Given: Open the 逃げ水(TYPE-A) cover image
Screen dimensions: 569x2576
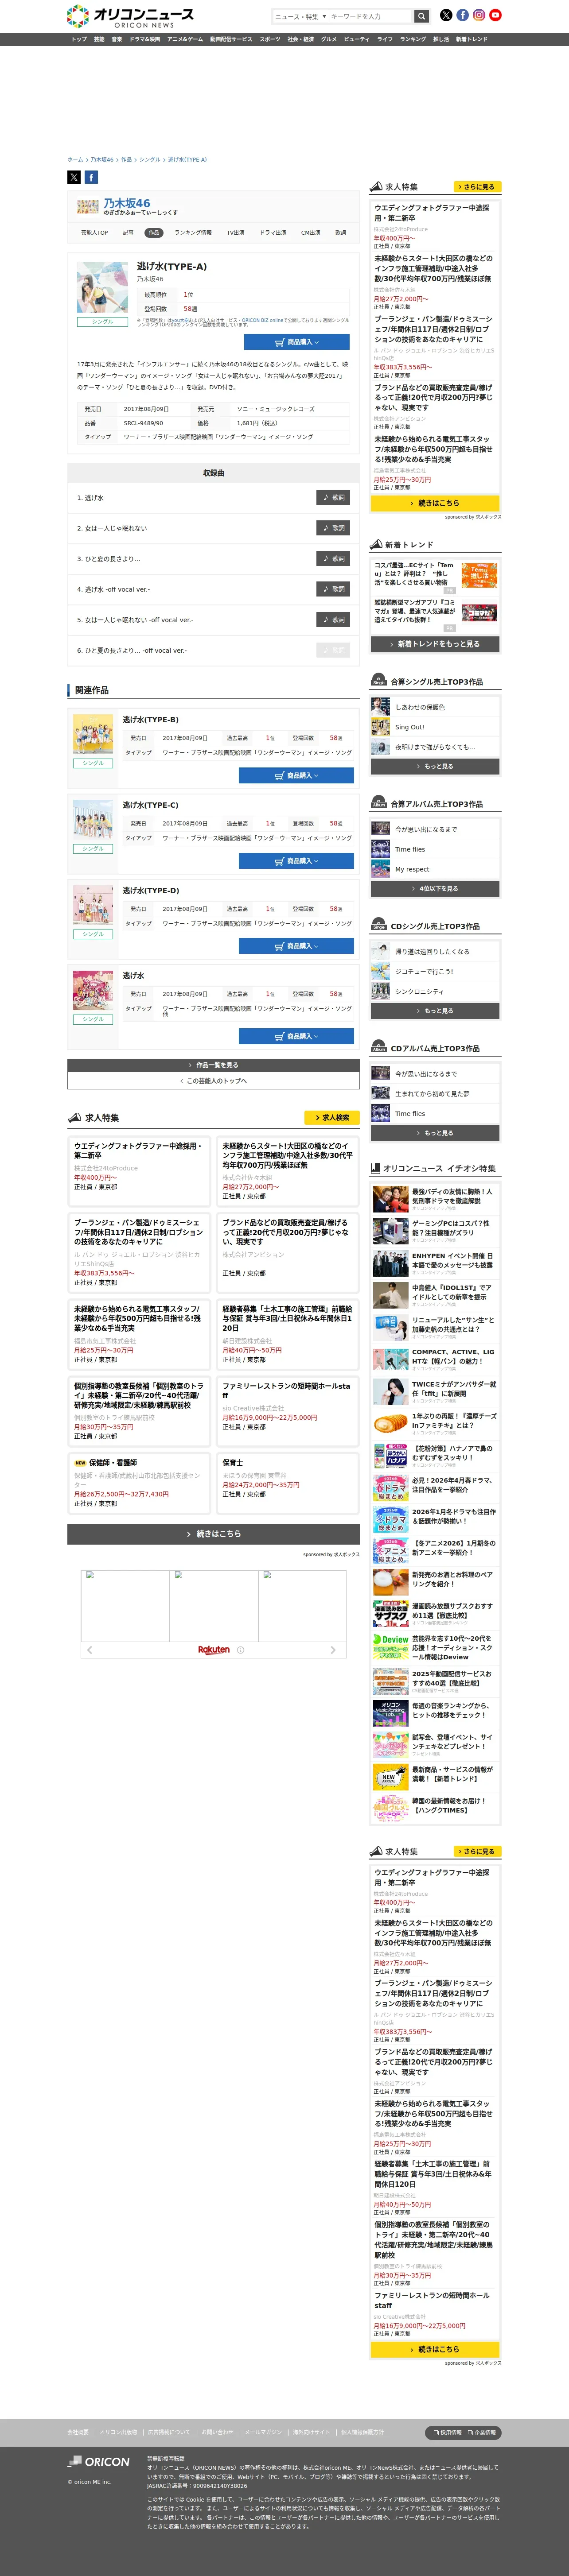Looking at the screenshot, I should point(102,288).
